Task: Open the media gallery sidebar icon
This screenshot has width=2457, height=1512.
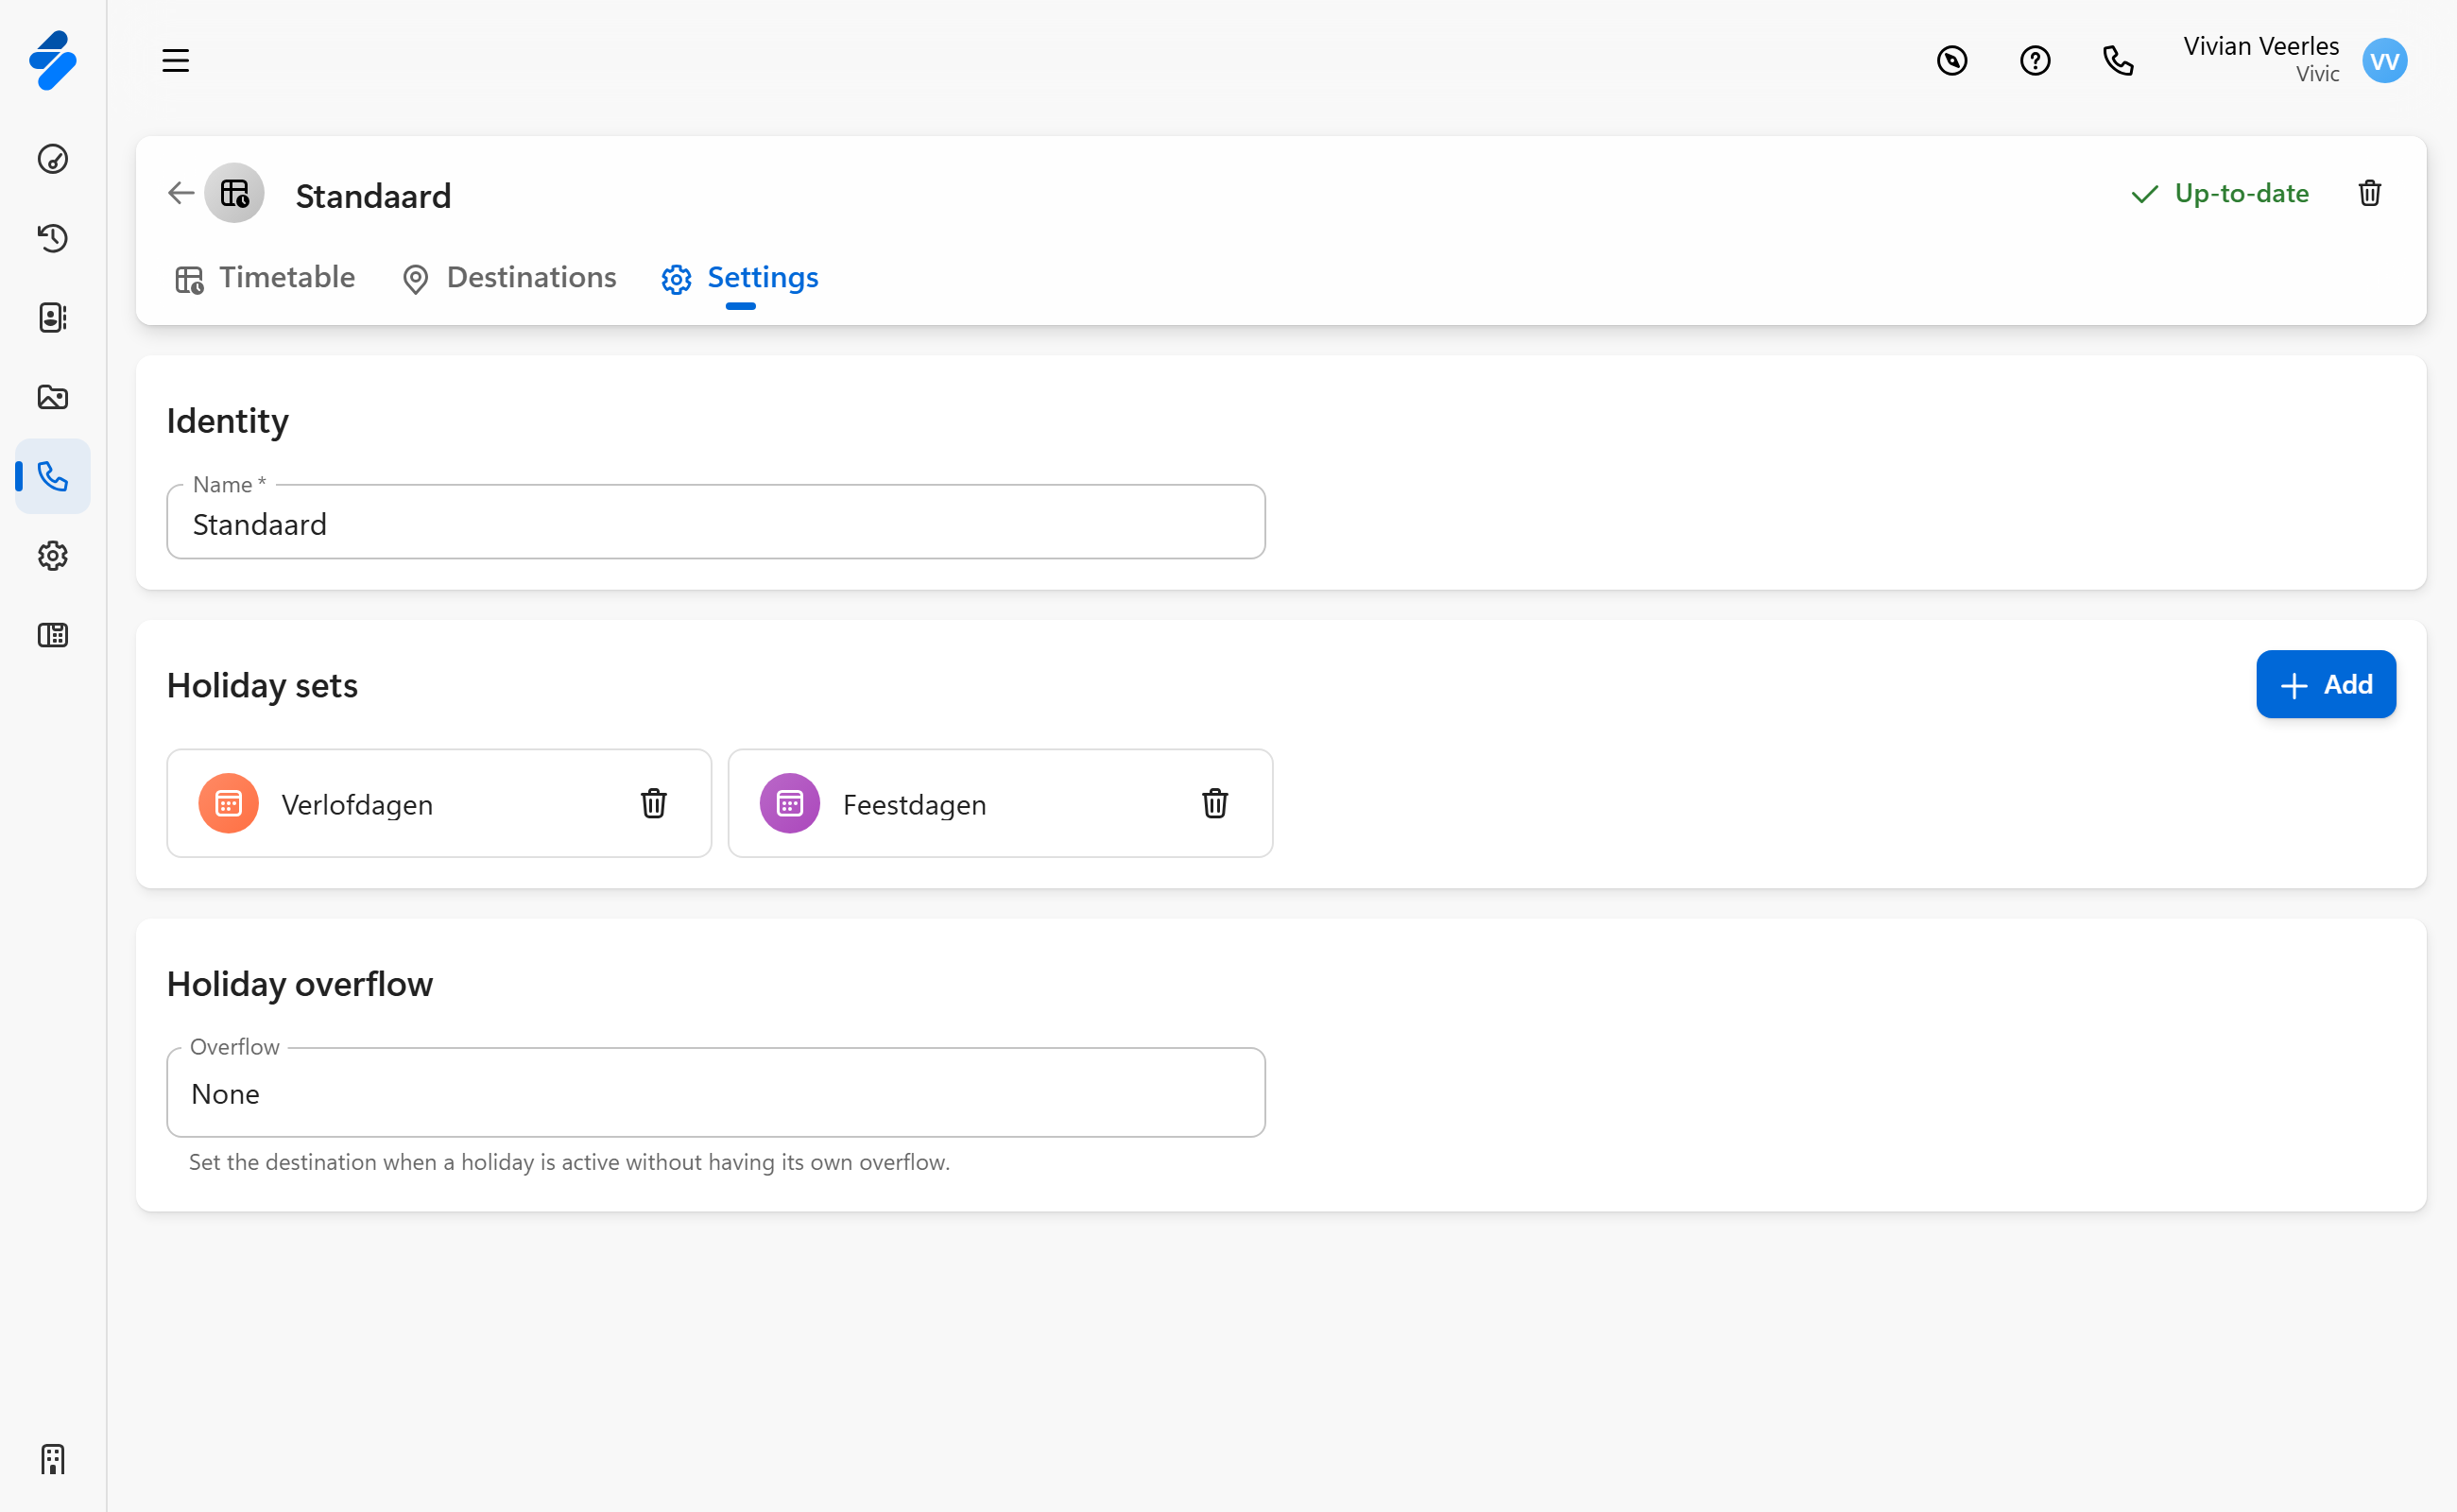Action: (53, 397)
